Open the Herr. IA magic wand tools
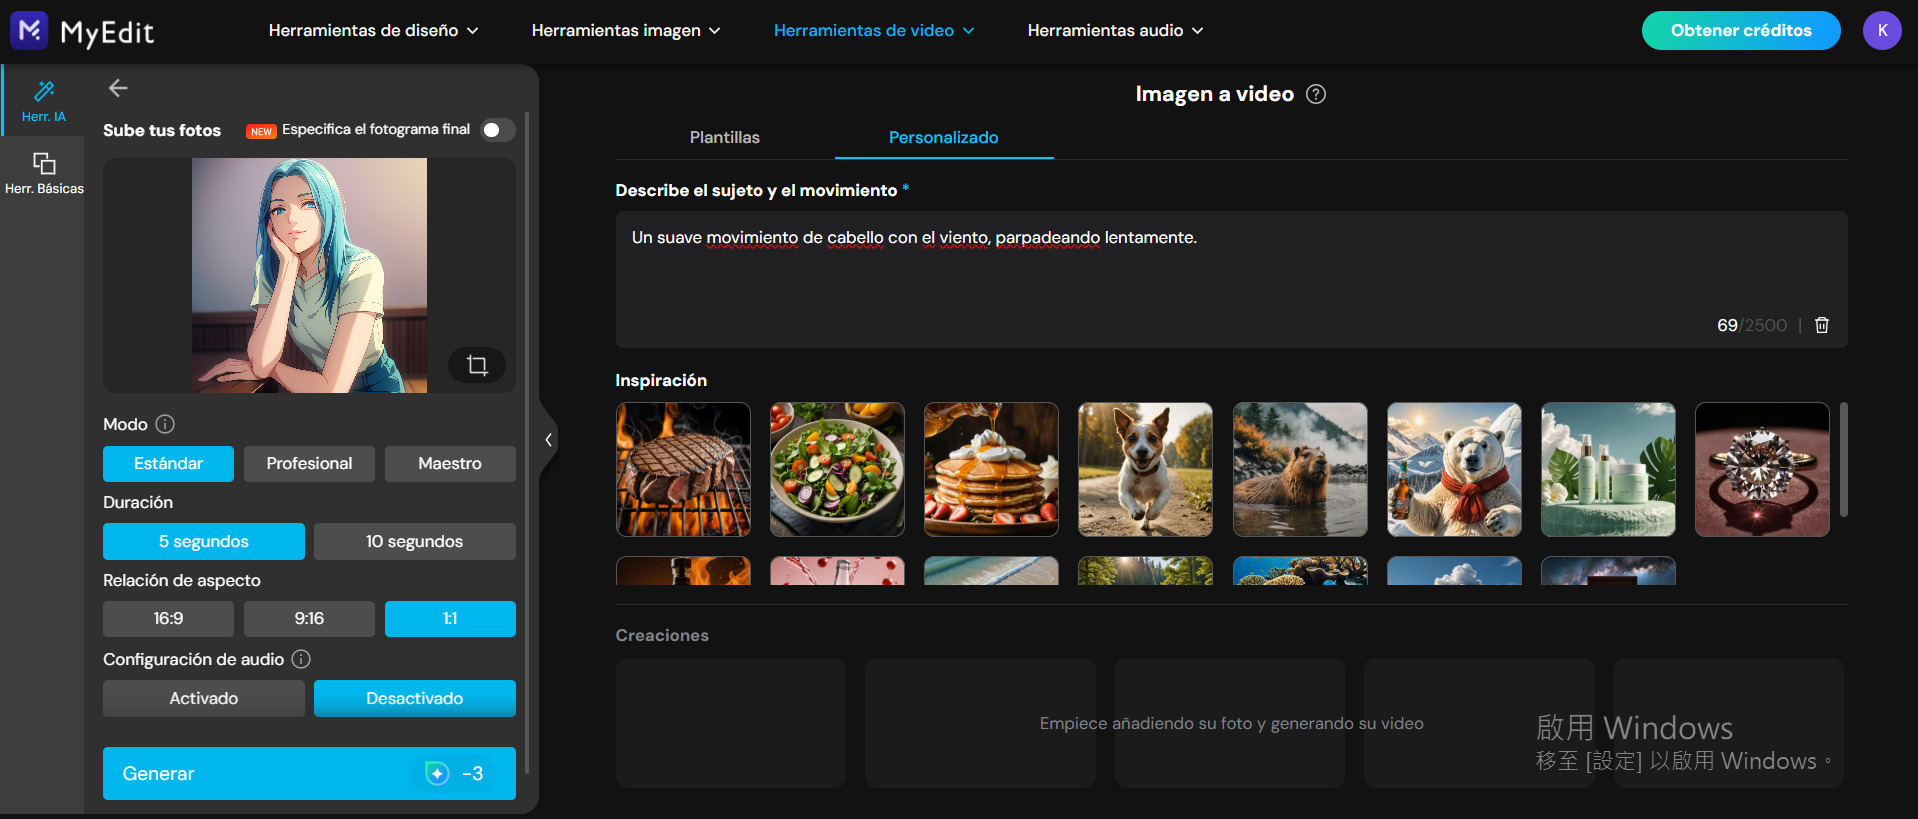Viewport: 1918px width, 819px height. click(44, 101)
